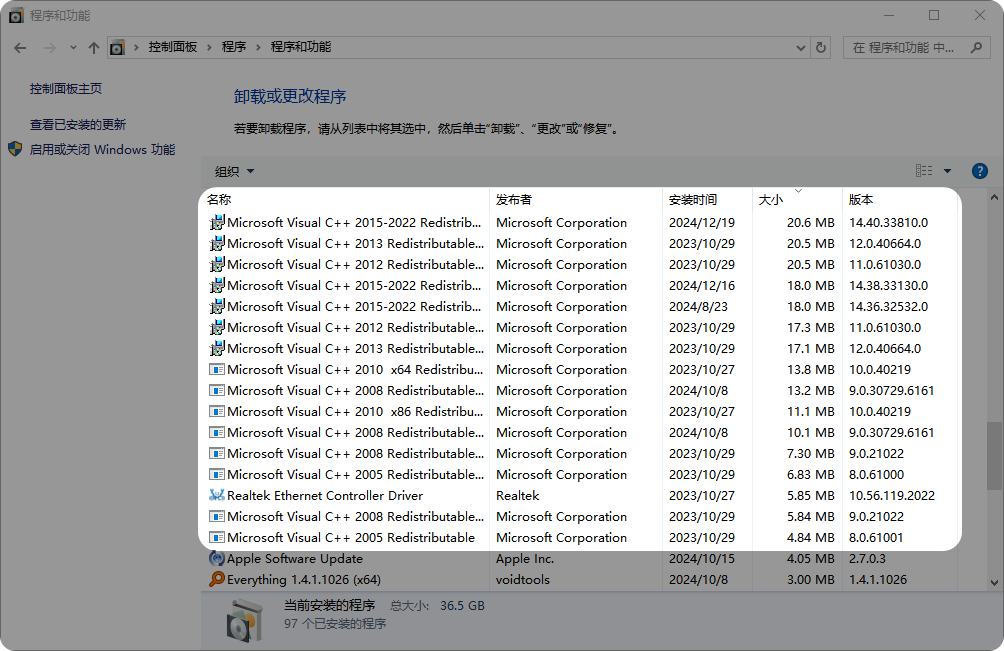
Task: Select Realtek publisher cell
Action: click(x=517, y=495)
